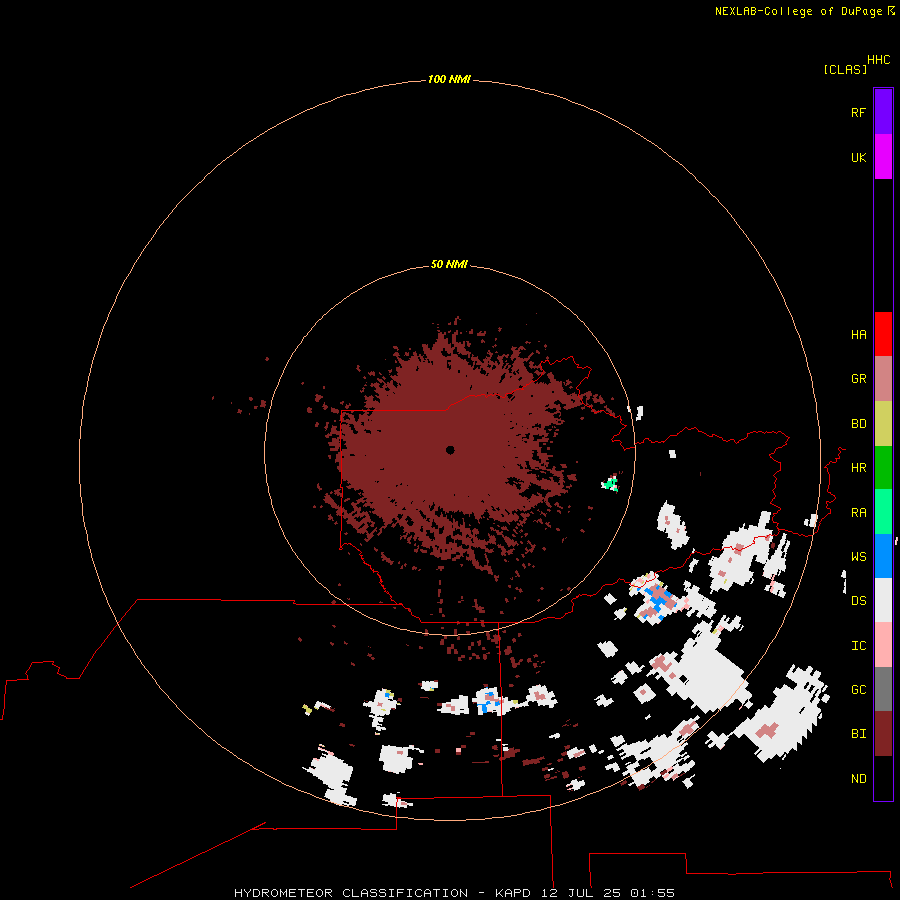
Task: Click the RF legend label
Action: click(x=858, y=112)
